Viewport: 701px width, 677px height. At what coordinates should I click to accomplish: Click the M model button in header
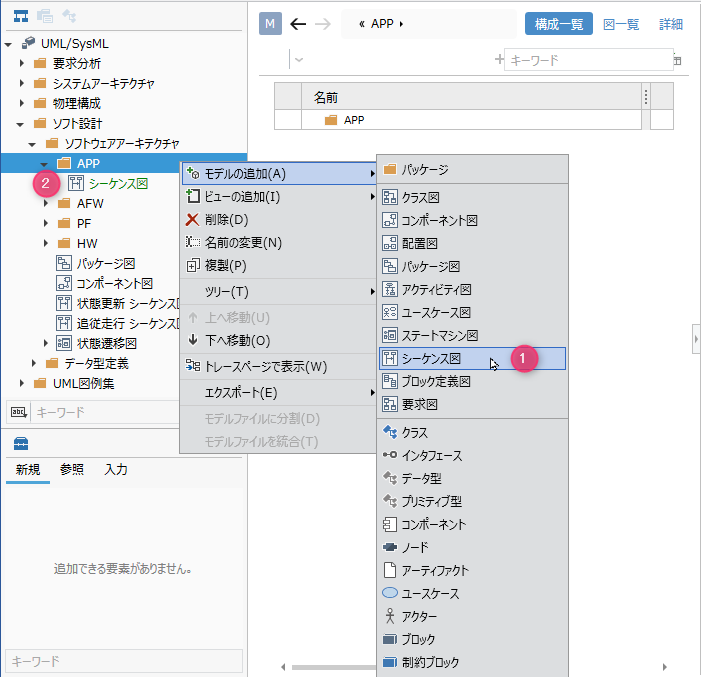click(270, 24)
